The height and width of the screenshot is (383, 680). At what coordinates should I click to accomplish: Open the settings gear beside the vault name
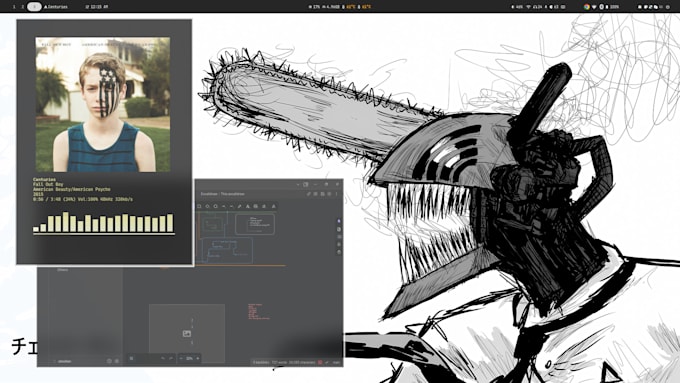coord(116,361)
